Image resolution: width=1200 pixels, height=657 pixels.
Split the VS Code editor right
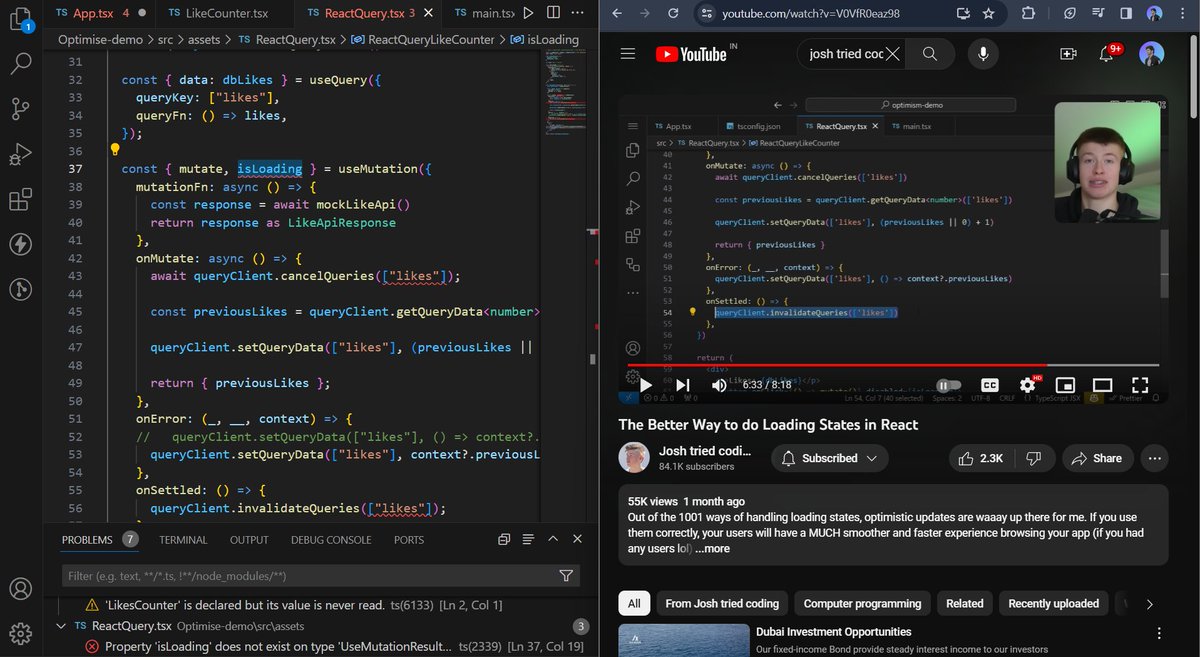(553, 13)
